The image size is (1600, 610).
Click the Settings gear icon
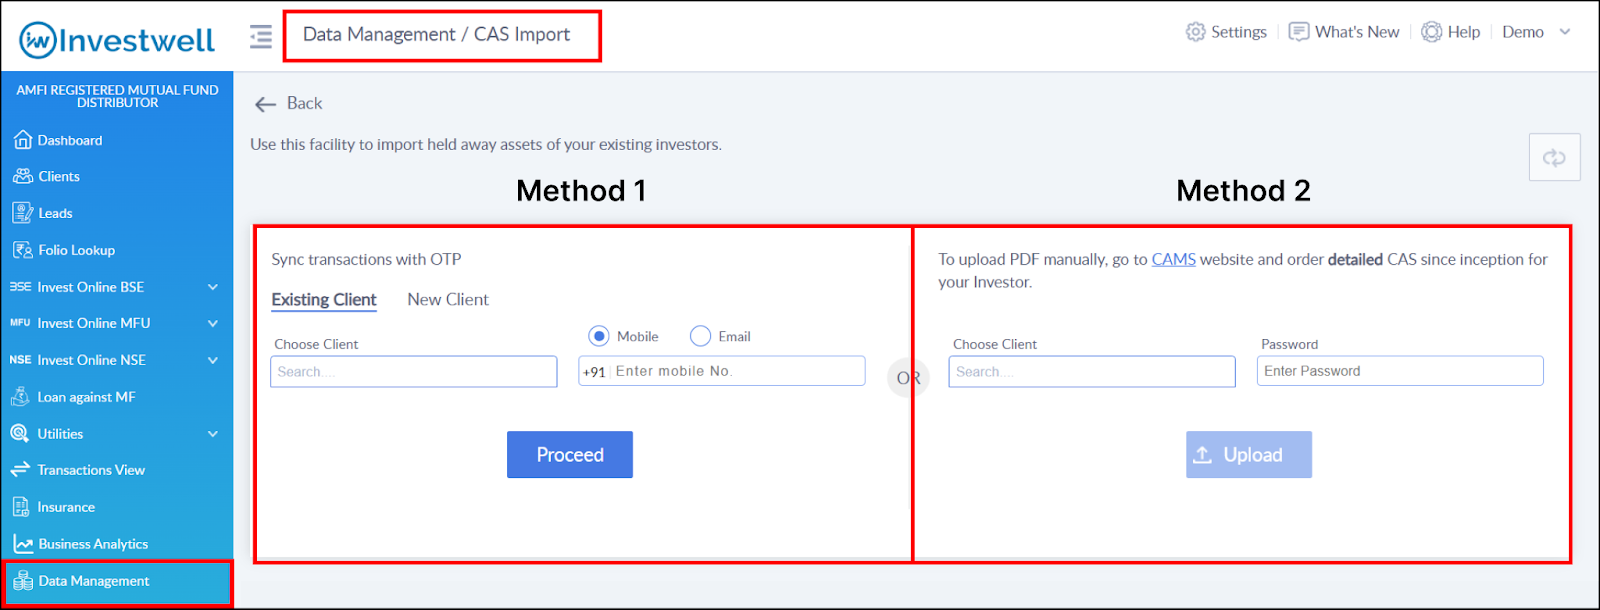pos(1195,32)
